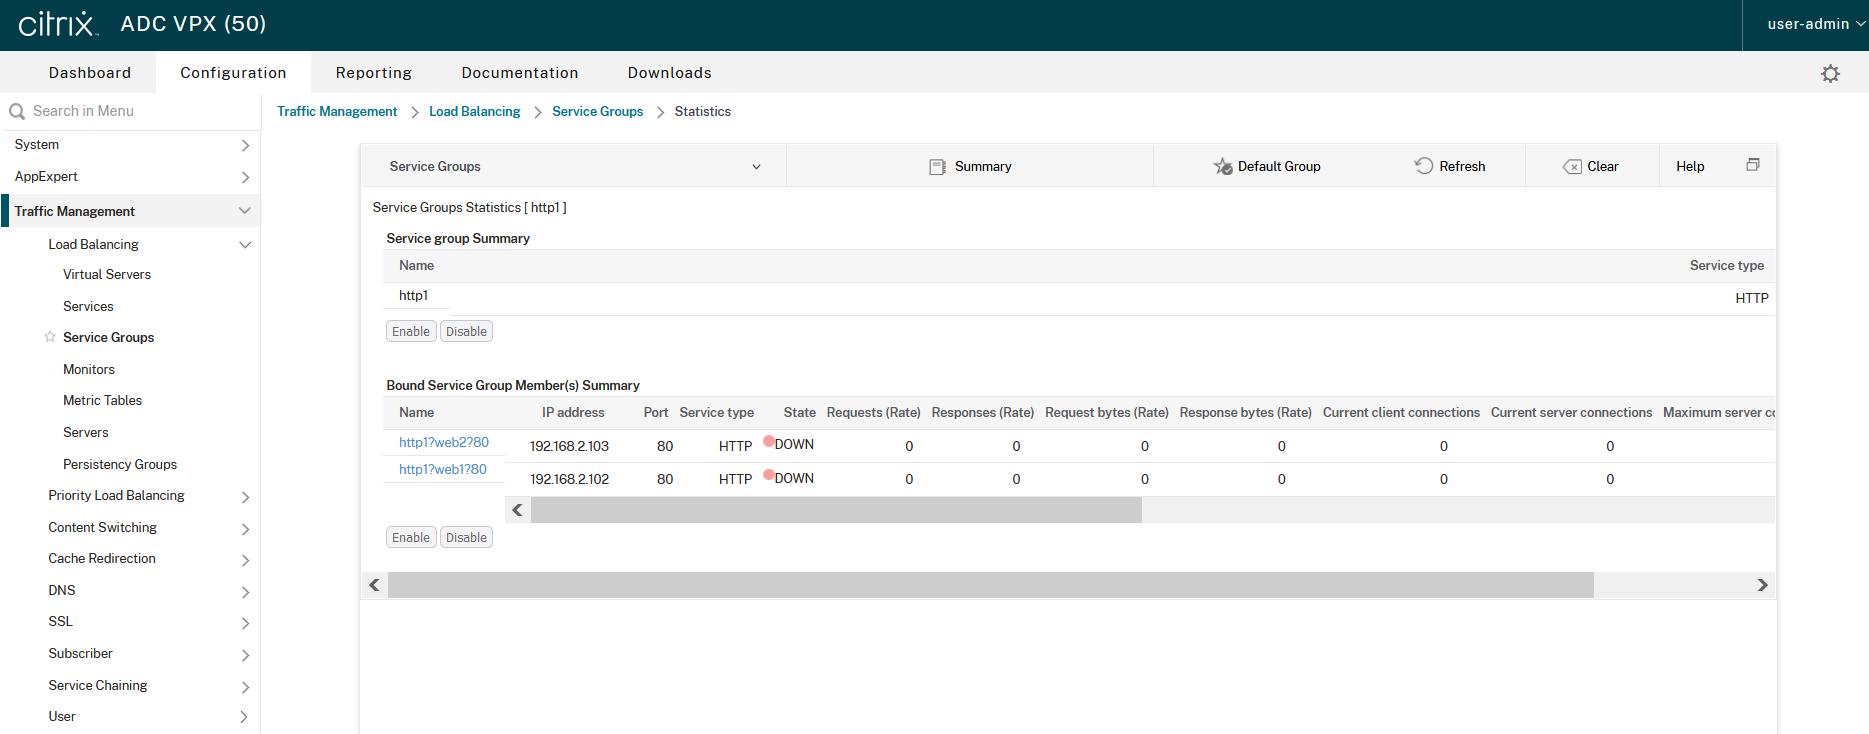This screenshot has width=1869, height=734.
Task: Click the Clear icon in toolbar
Action: (1572, 167)
